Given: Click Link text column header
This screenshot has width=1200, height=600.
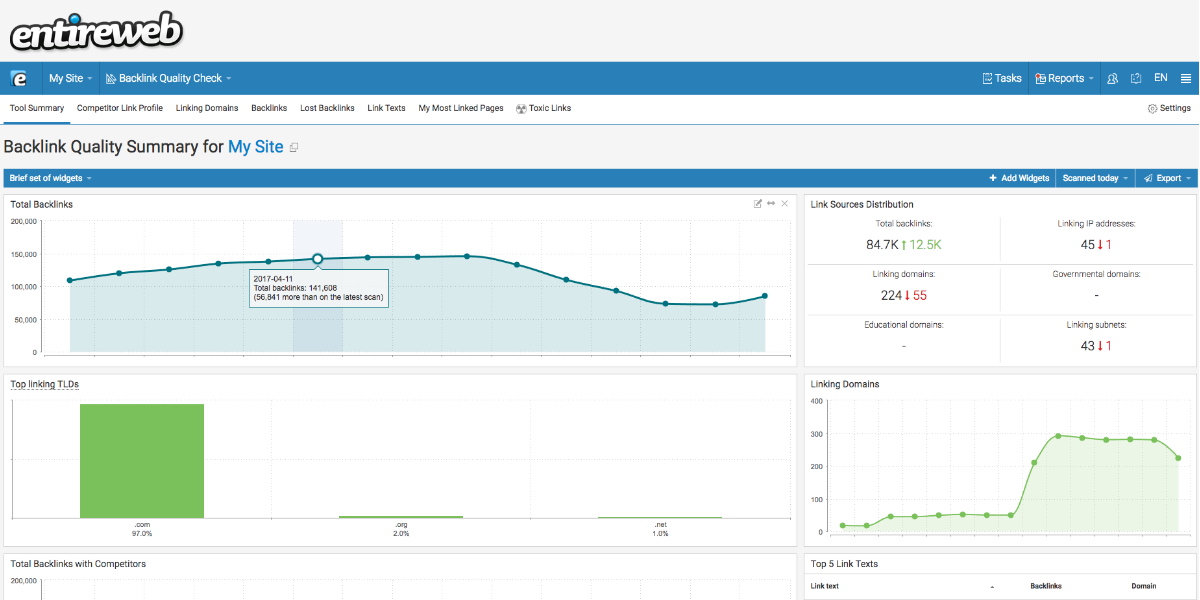Looking at the screenshot, I should pyautogui.click(x=825, y=586).
